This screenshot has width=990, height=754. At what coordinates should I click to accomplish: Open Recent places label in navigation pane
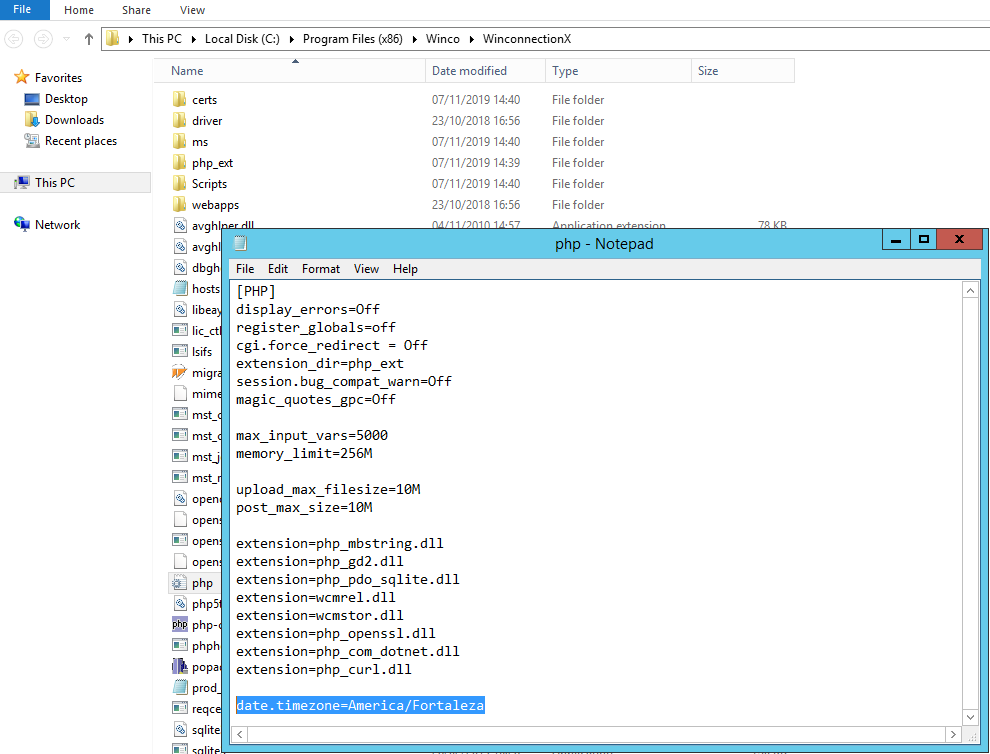click(x=81, y=141)
